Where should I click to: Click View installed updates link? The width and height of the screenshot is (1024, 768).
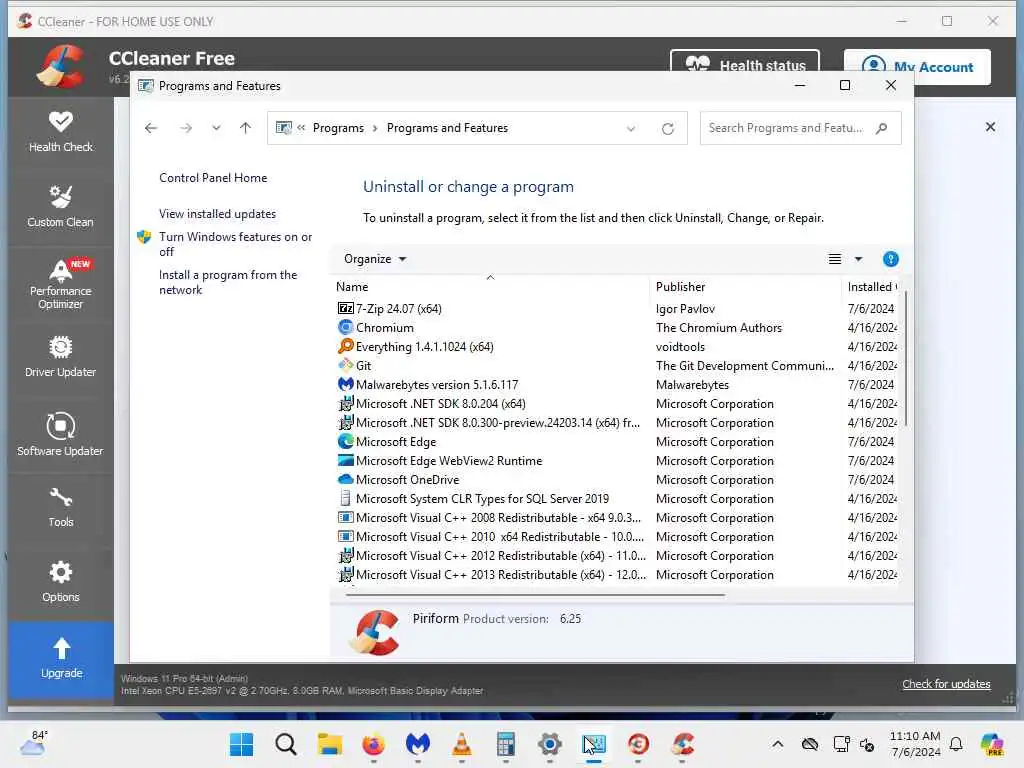217,214
